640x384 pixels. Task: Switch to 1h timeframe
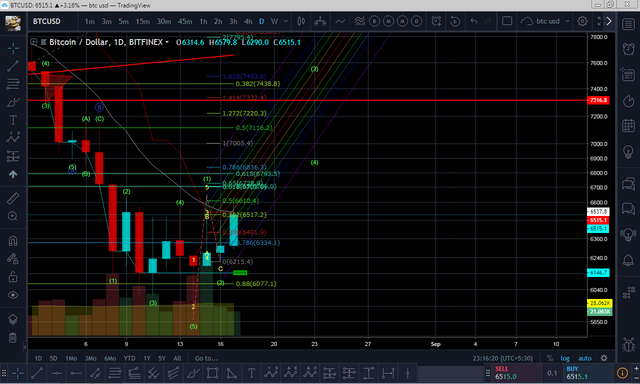tap(203, 21)
